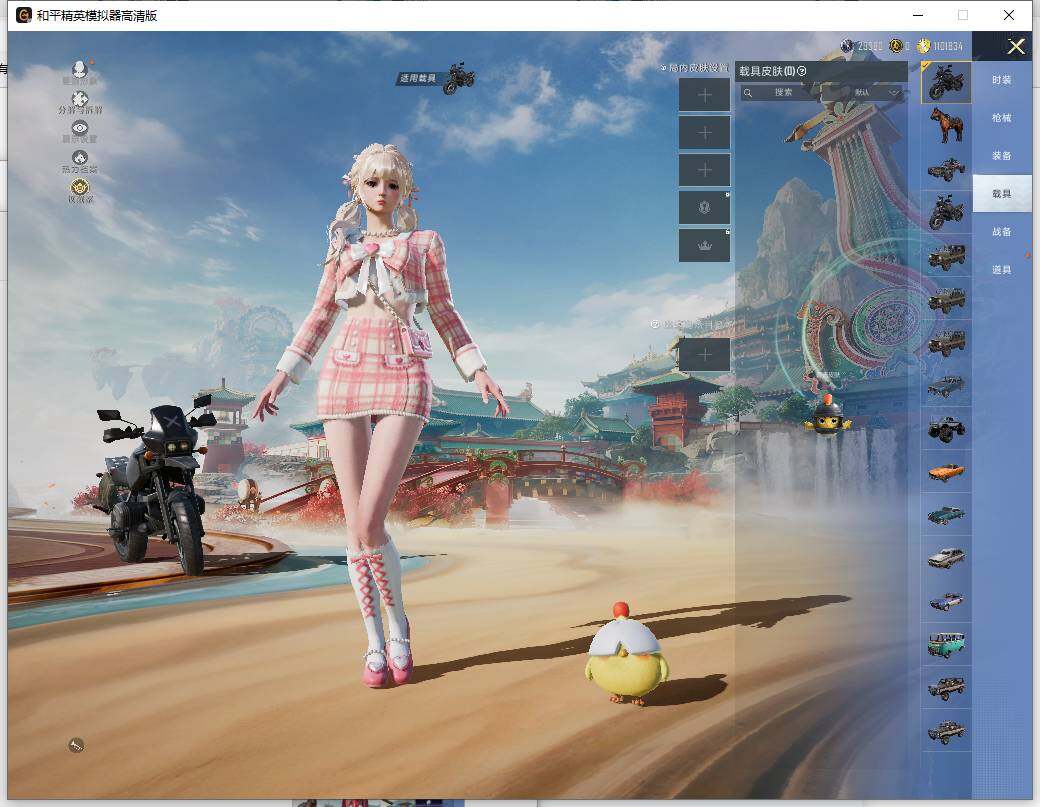
Task: Click the small round icon in the bottom-left corner
Action: tap(76, 745)
